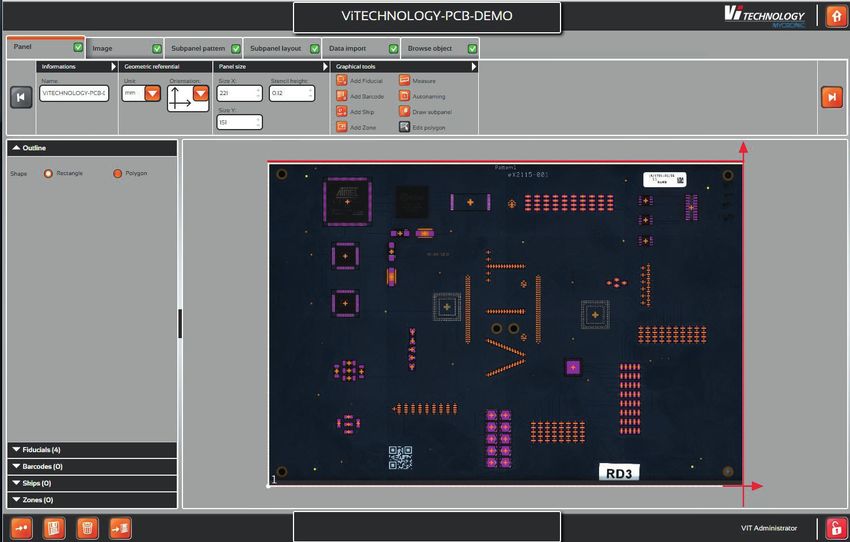
Task: Select the Add Ship tool
Action: pyautogui.click(x=342, y=112)
